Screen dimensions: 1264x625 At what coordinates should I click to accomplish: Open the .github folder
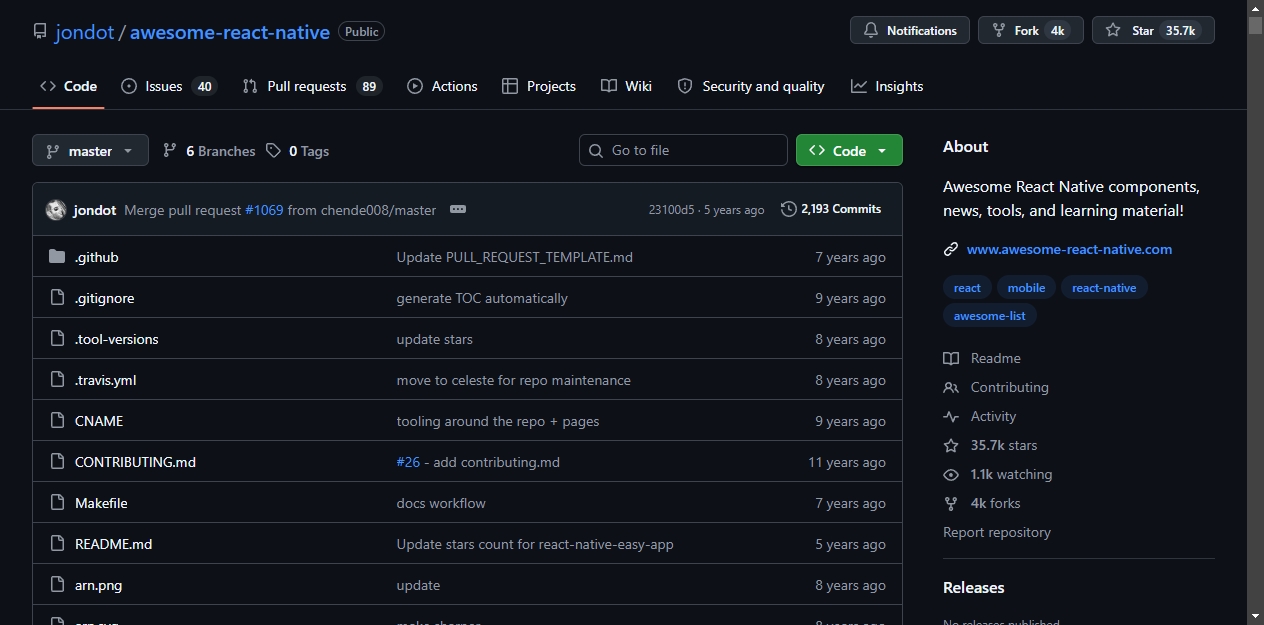(97, 257)
